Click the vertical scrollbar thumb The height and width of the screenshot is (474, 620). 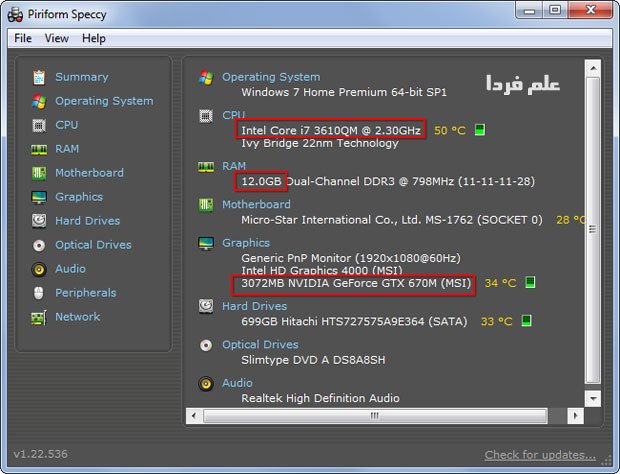pyautogui.click(x=593, y=230)
